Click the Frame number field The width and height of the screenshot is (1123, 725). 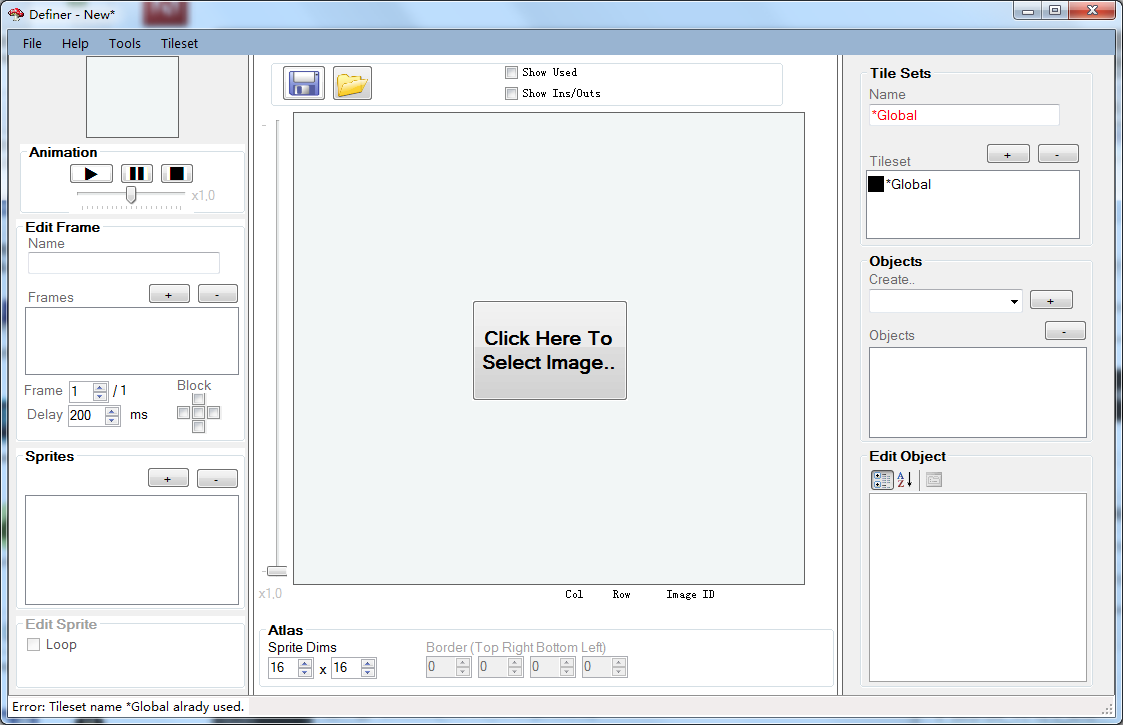[81, 391]
